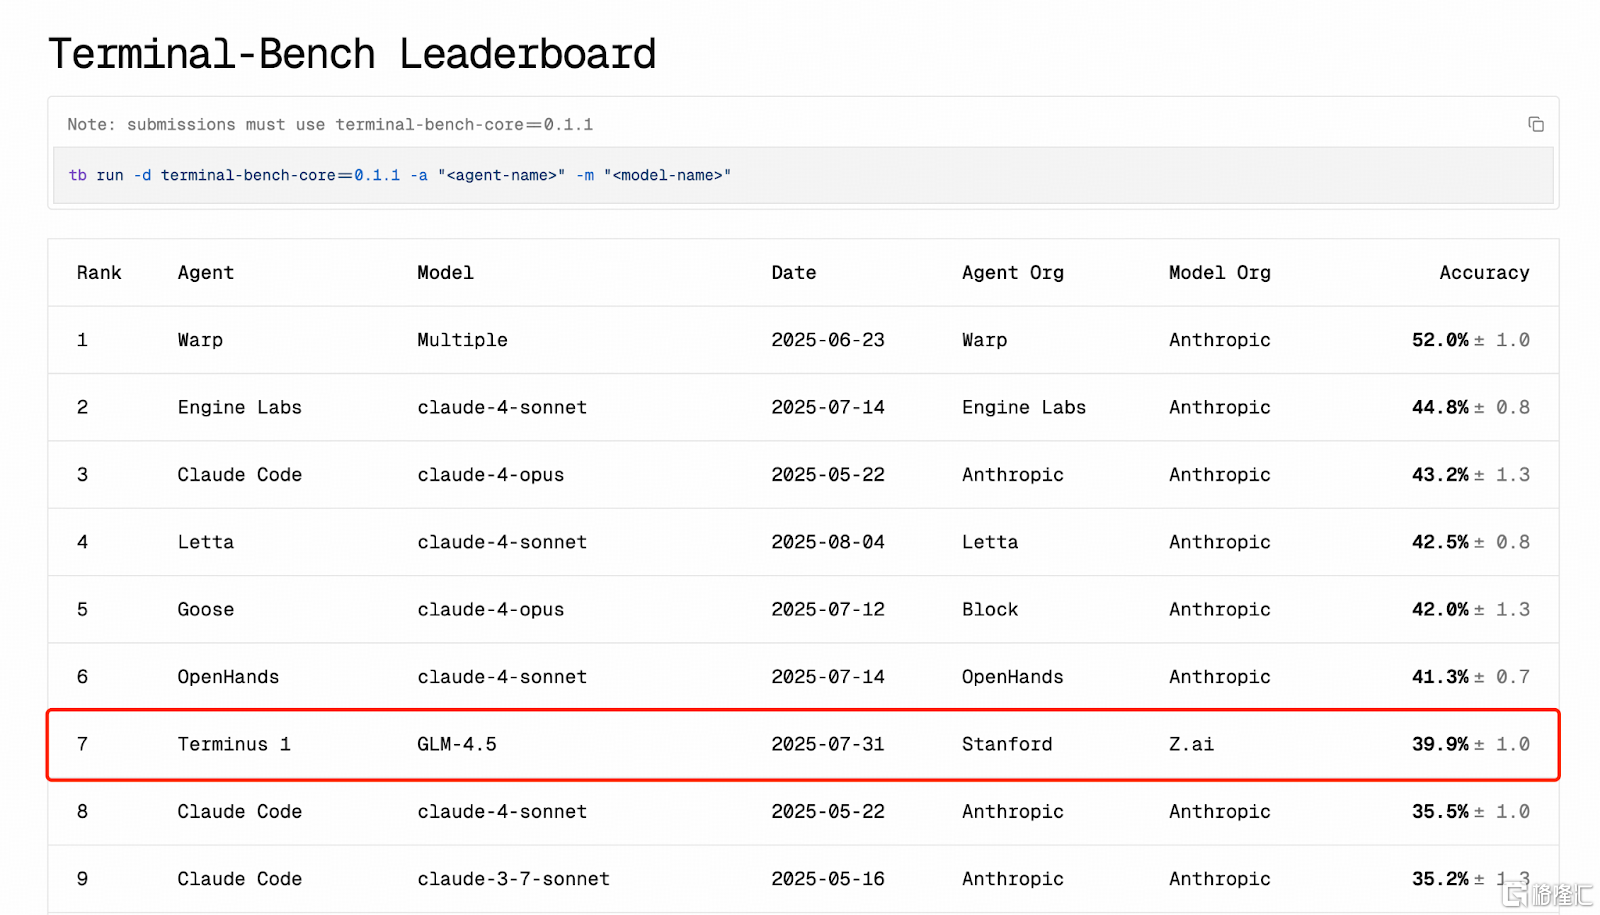Click the 35.5% accuracy value
Viewport: 1600px width, 915px height.
[1440, 811]
